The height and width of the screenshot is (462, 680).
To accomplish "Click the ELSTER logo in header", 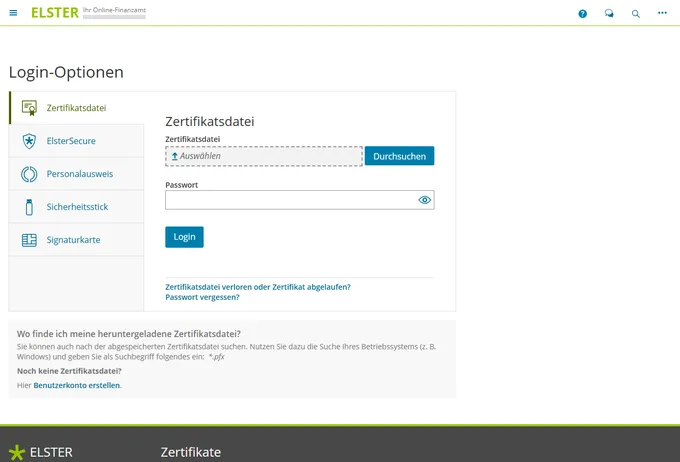I will coord(55,13).
